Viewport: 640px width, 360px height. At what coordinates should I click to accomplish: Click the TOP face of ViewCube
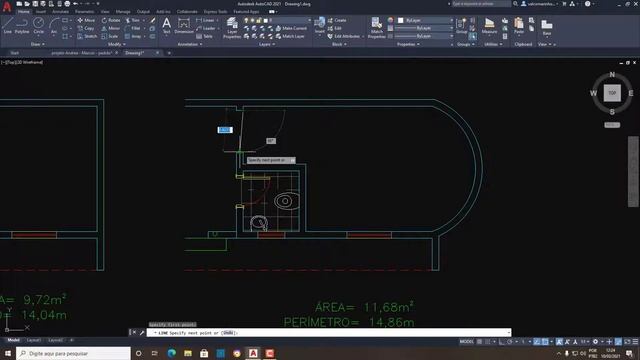point(612,93)
